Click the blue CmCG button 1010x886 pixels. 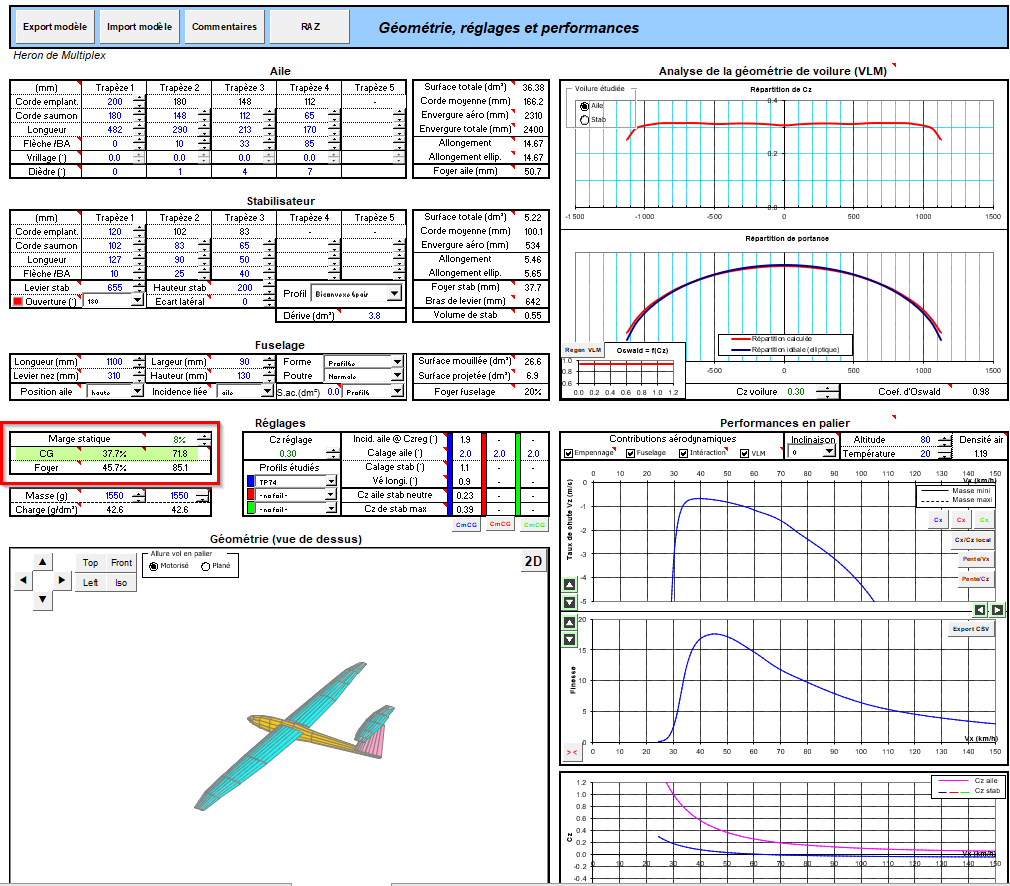point(465,524)
